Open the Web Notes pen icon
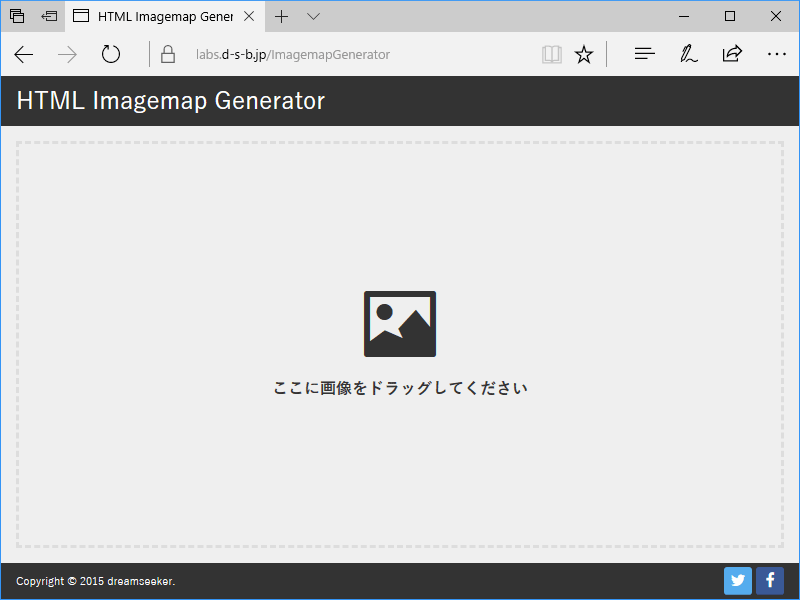 (x=688, y=55)
